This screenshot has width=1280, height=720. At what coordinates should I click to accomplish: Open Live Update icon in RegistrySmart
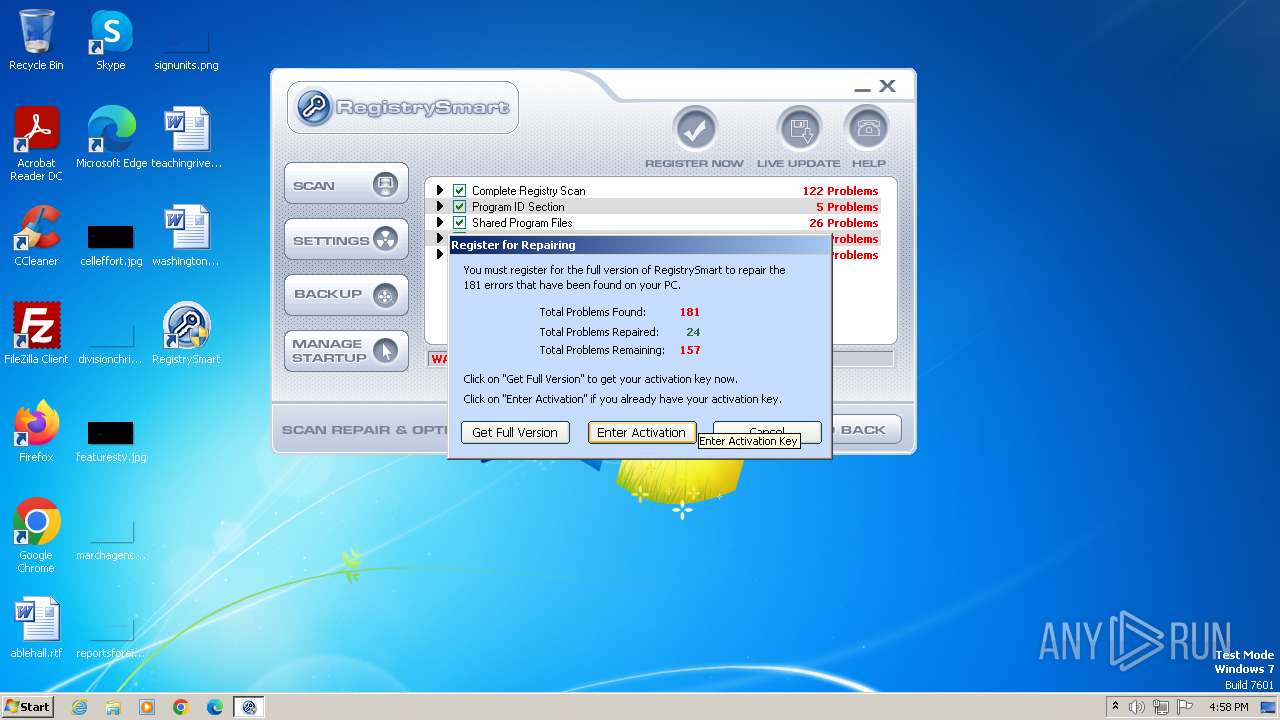pyautogui.click(x=799, y=129)
